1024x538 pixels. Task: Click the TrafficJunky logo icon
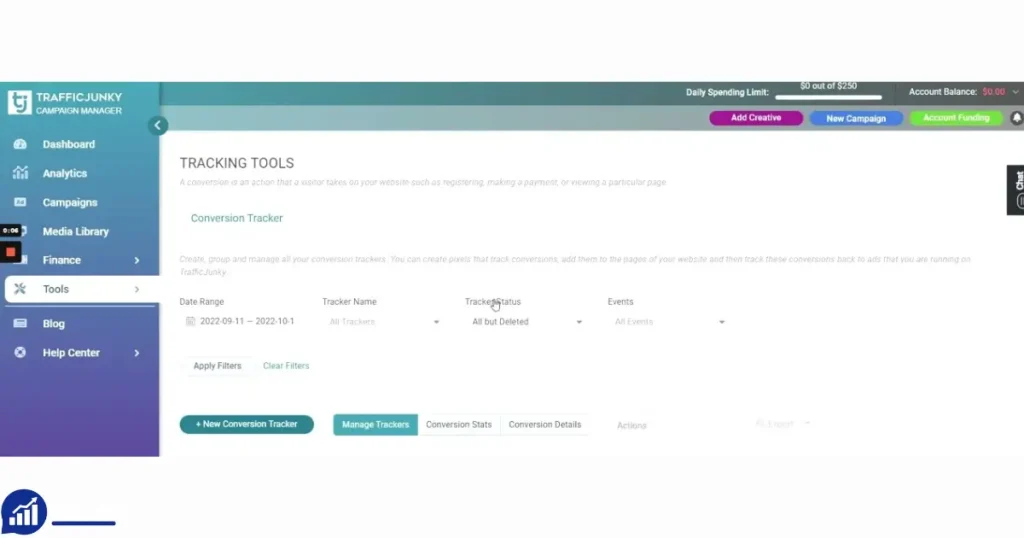click(x=20, y=103)
